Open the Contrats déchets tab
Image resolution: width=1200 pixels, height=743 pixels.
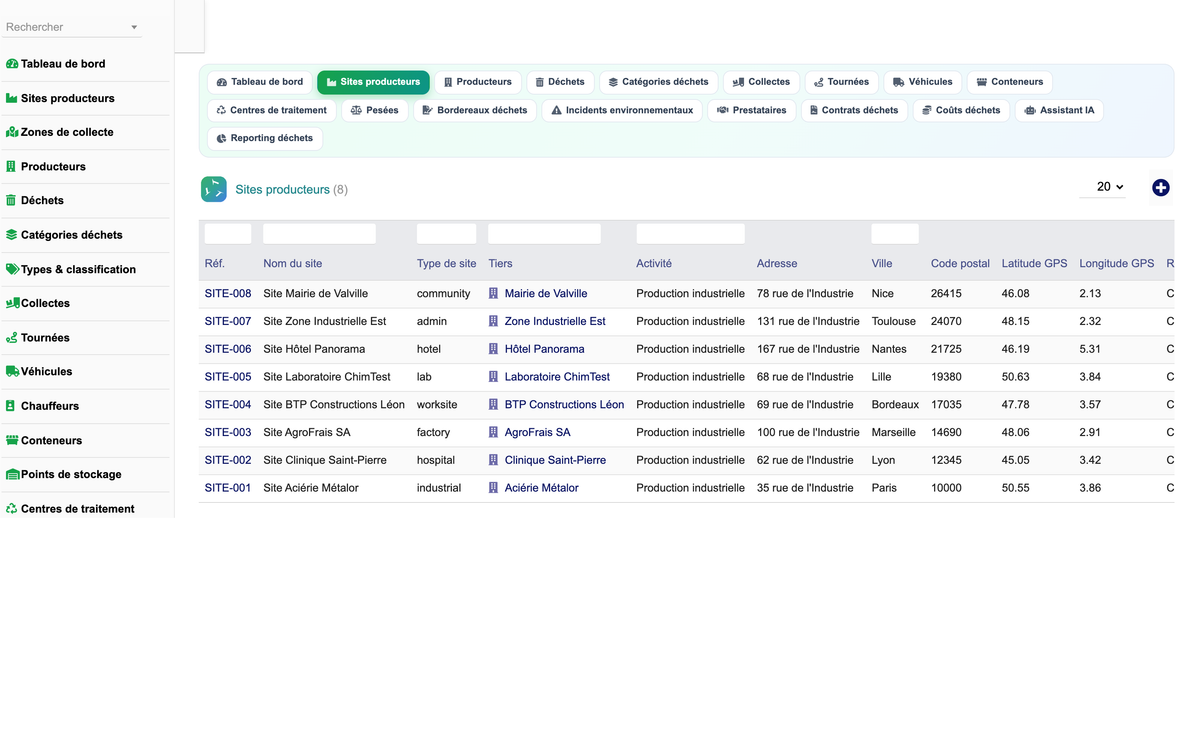click(x=854, y=110)
